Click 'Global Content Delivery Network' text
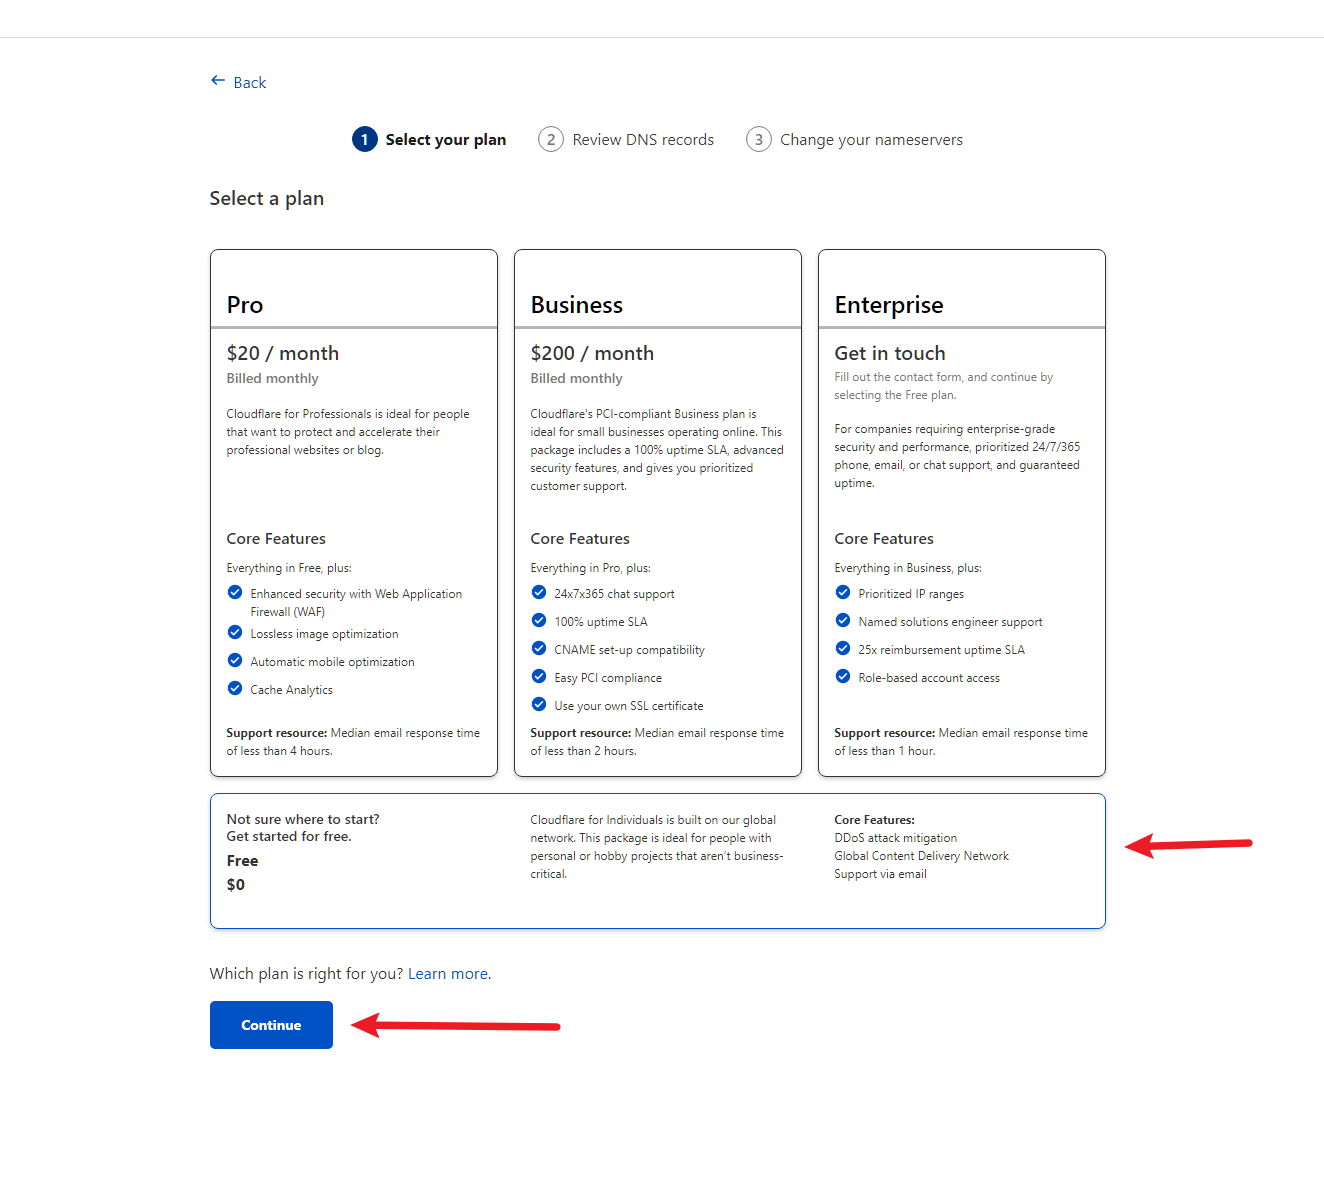The height and width of the screenshot is (1177, 1324). tap(921, 856)
